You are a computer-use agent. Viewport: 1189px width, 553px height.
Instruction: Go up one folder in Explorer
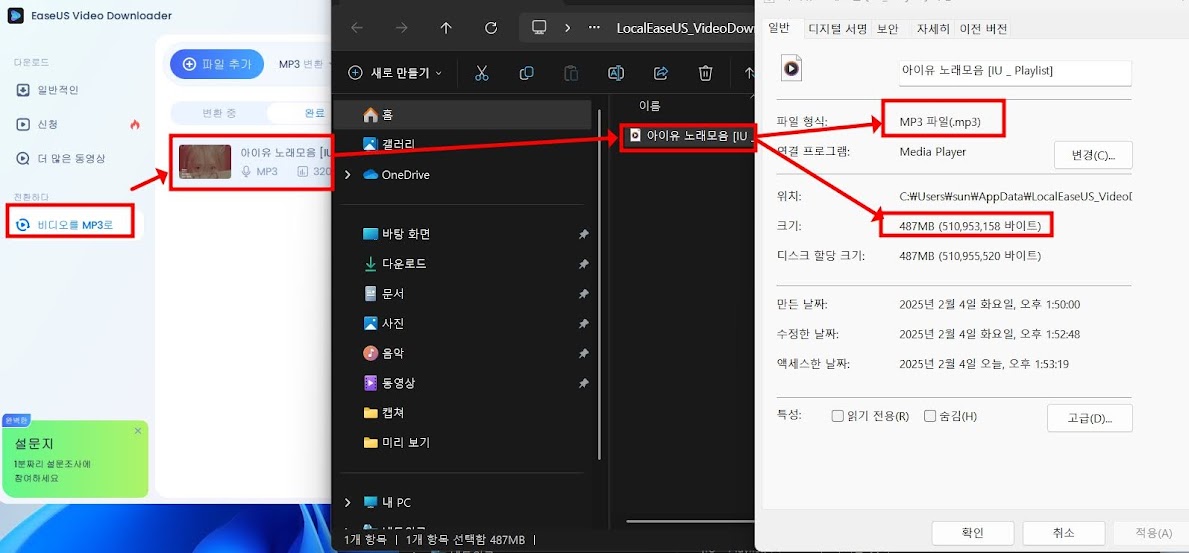point(446,27)
